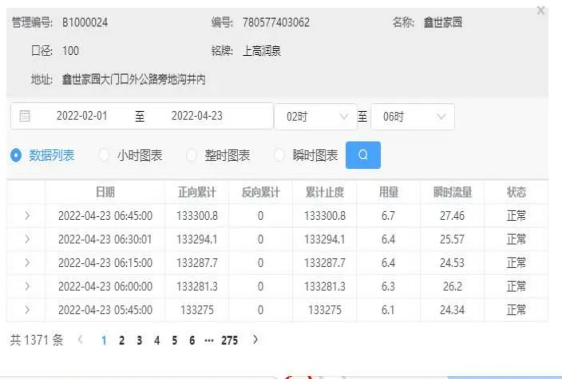
Task: Click the 6.7 usage cell
Action: click(x=388, y=216)
